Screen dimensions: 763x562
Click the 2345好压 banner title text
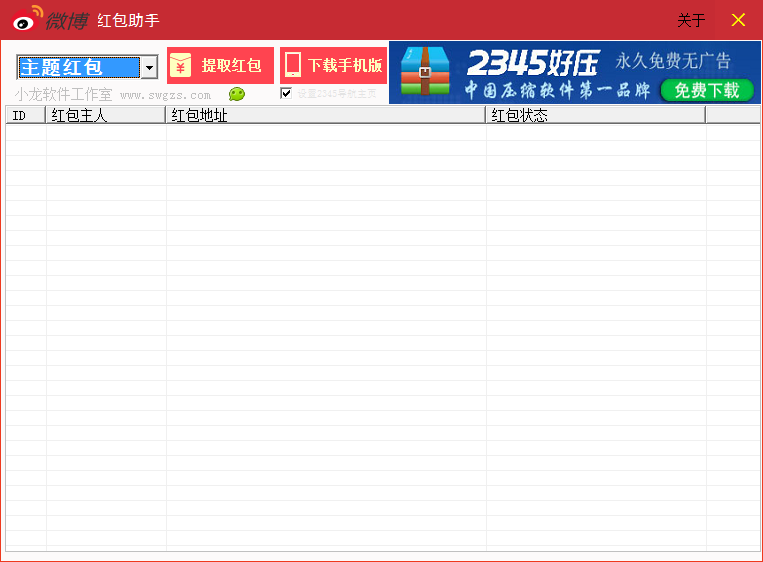tap(532, 63)
